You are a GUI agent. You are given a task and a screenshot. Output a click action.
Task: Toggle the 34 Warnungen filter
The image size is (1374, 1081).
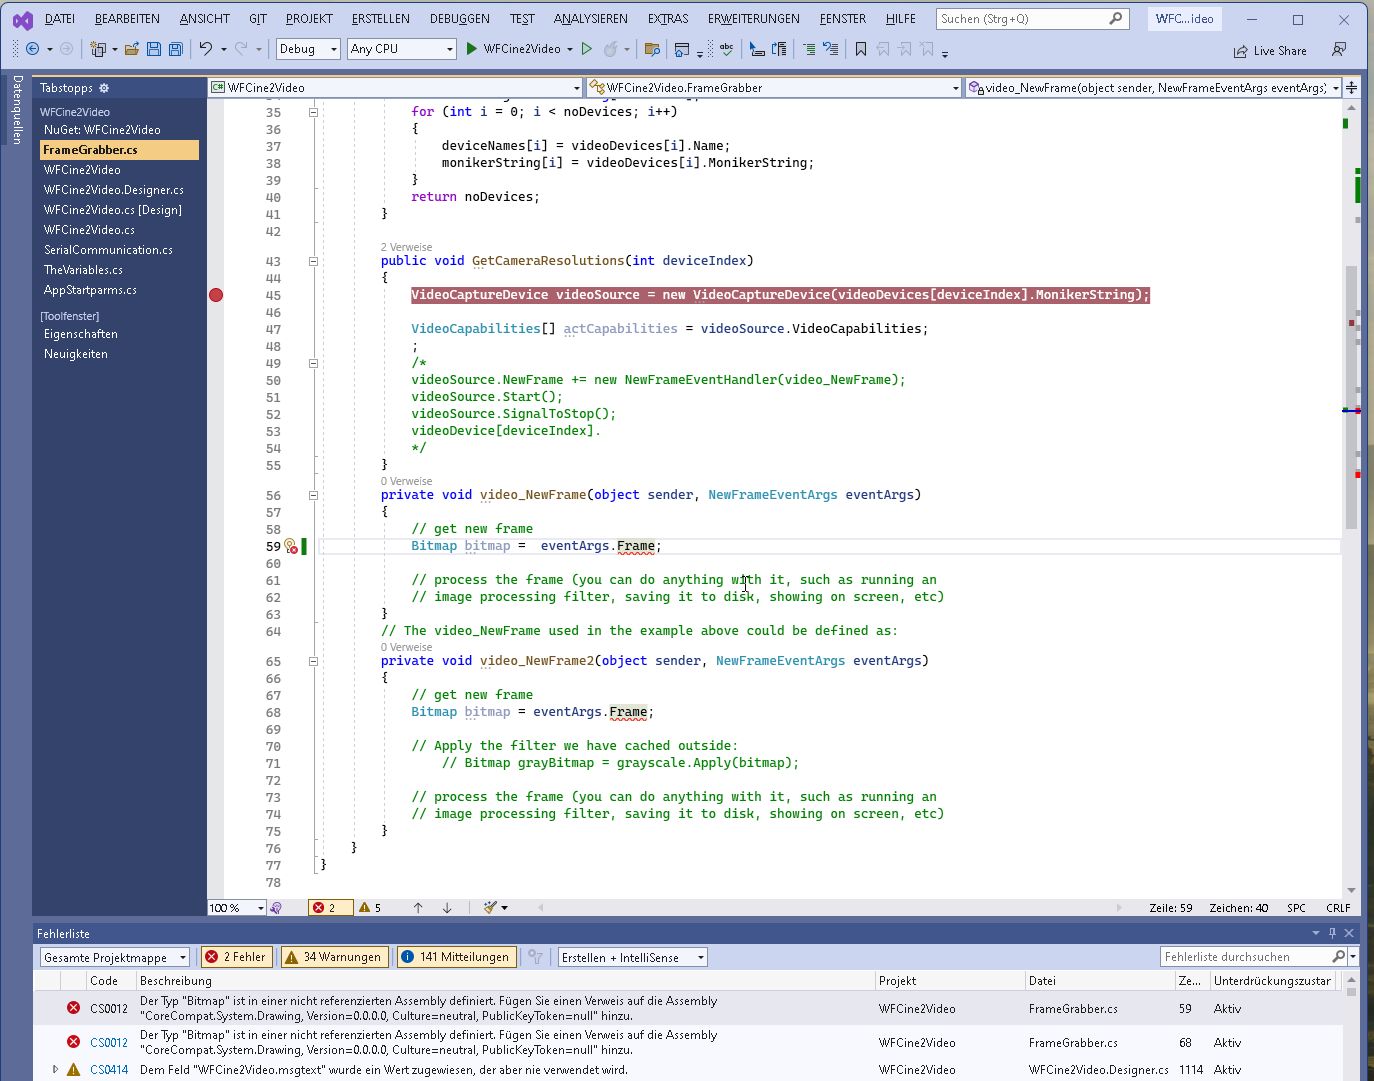coord(334,957)
